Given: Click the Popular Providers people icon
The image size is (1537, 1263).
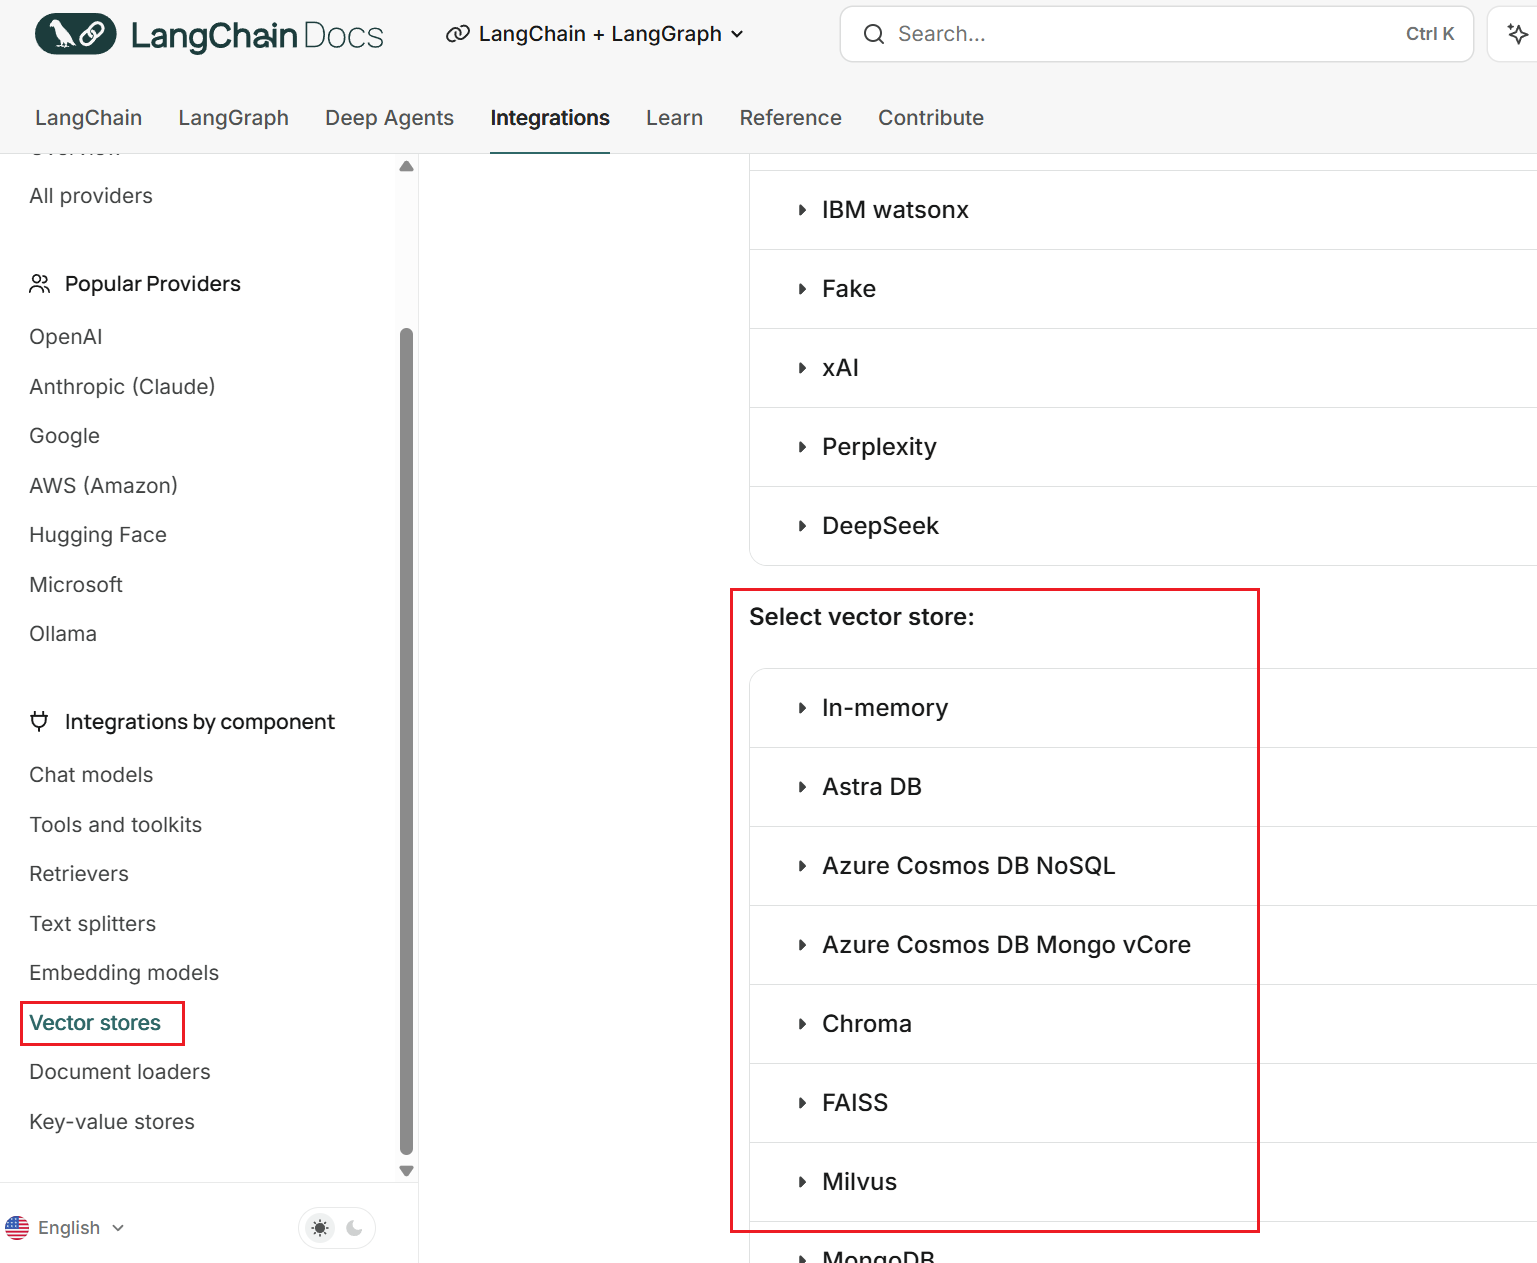Looking at the screenshot, I should [x=40, y=284].
